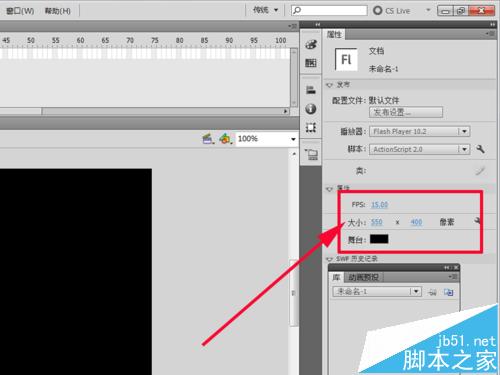This screenshot has width=500, height=375.
Task: Click the timeline vertical scrollbar
Action: tap(294, 77)
